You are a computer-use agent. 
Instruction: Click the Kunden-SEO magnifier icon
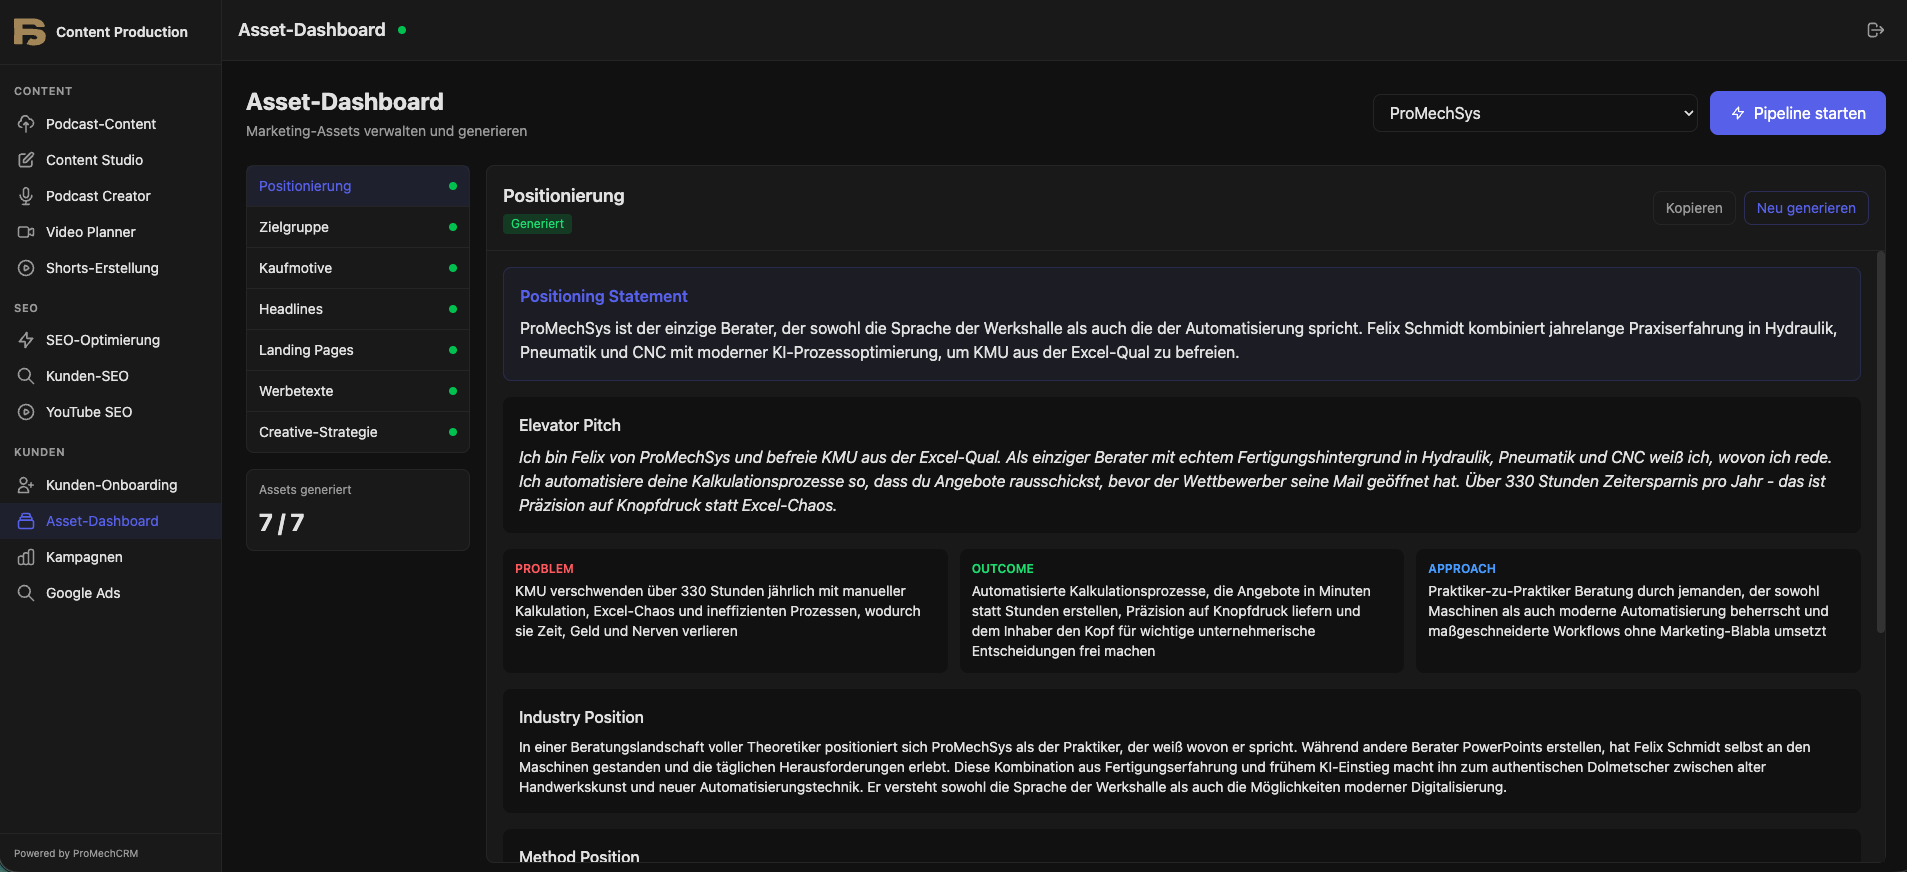point(26,376)
